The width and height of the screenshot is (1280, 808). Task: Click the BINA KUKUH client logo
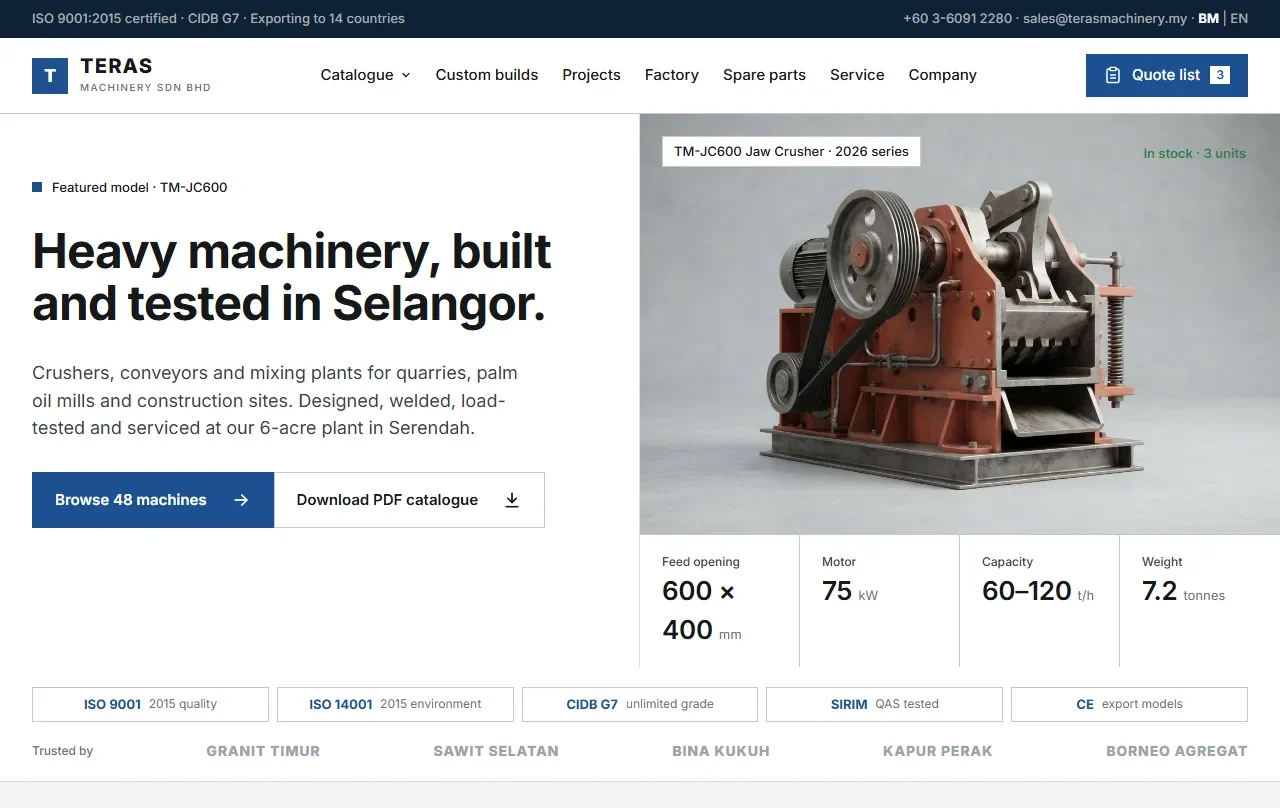tap(721, 751)
